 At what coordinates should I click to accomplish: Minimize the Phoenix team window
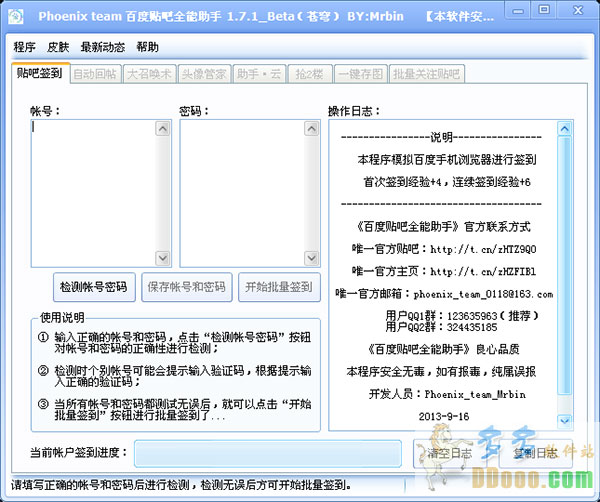(x=518, y=11)
